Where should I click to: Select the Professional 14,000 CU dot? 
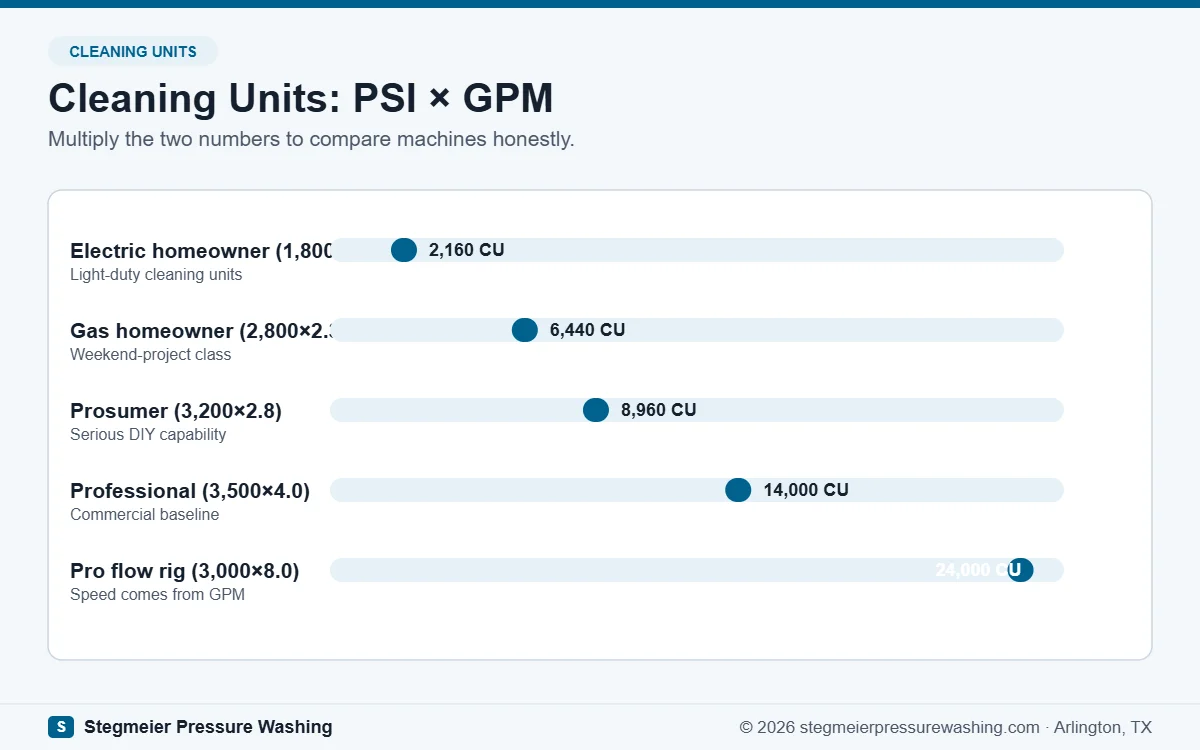pos(738,490)
